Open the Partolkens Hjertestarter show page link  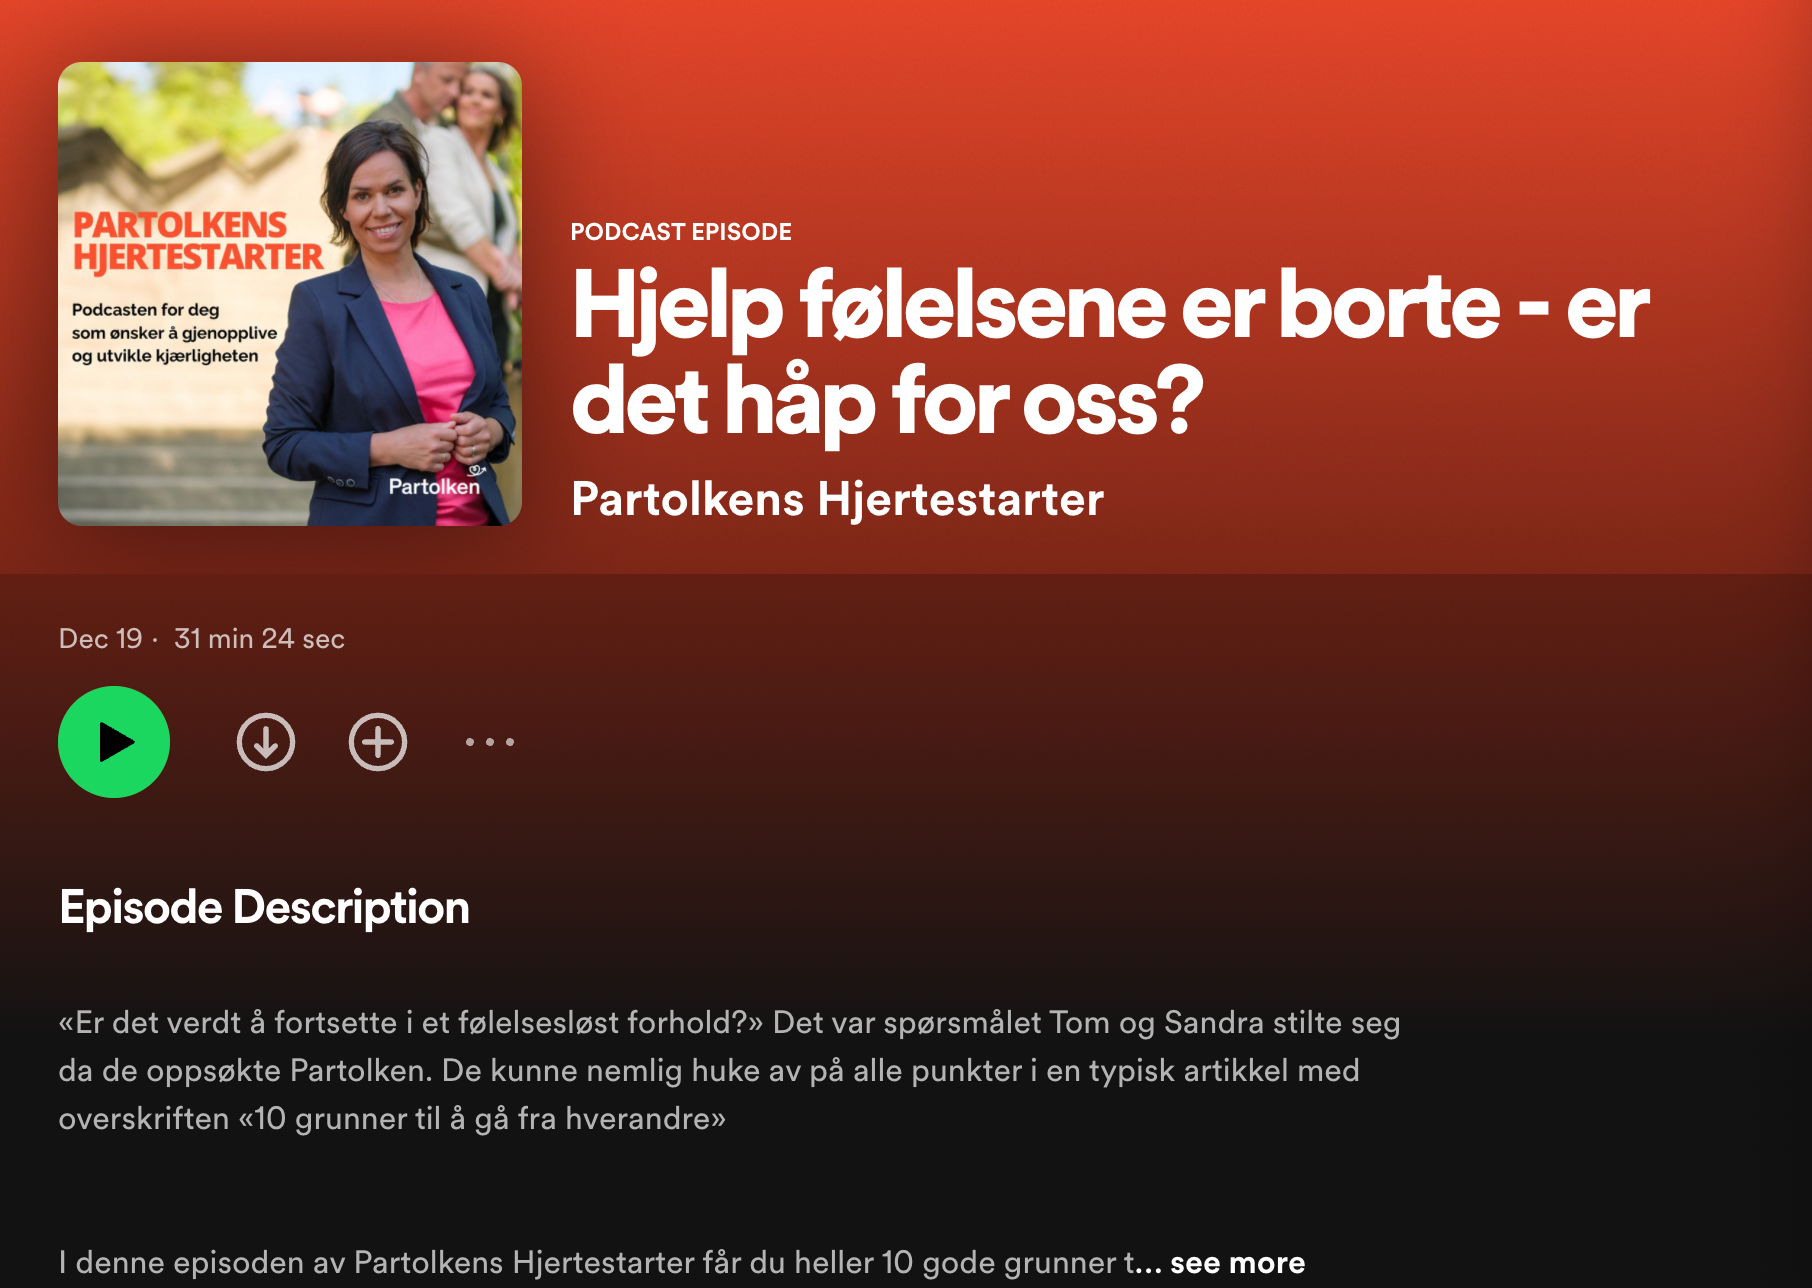(x=837, y=499)
